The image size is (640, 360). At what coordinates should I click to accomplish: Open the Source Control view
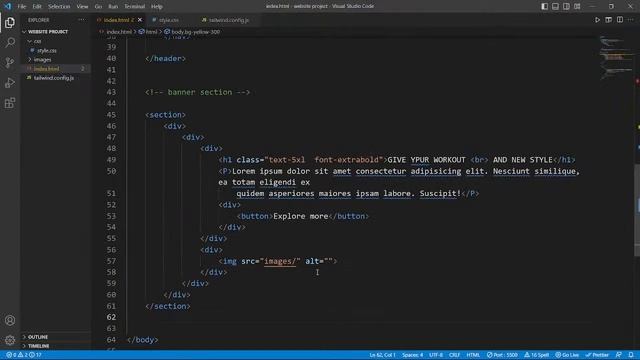pyautogui.click(x=10, y=62)
